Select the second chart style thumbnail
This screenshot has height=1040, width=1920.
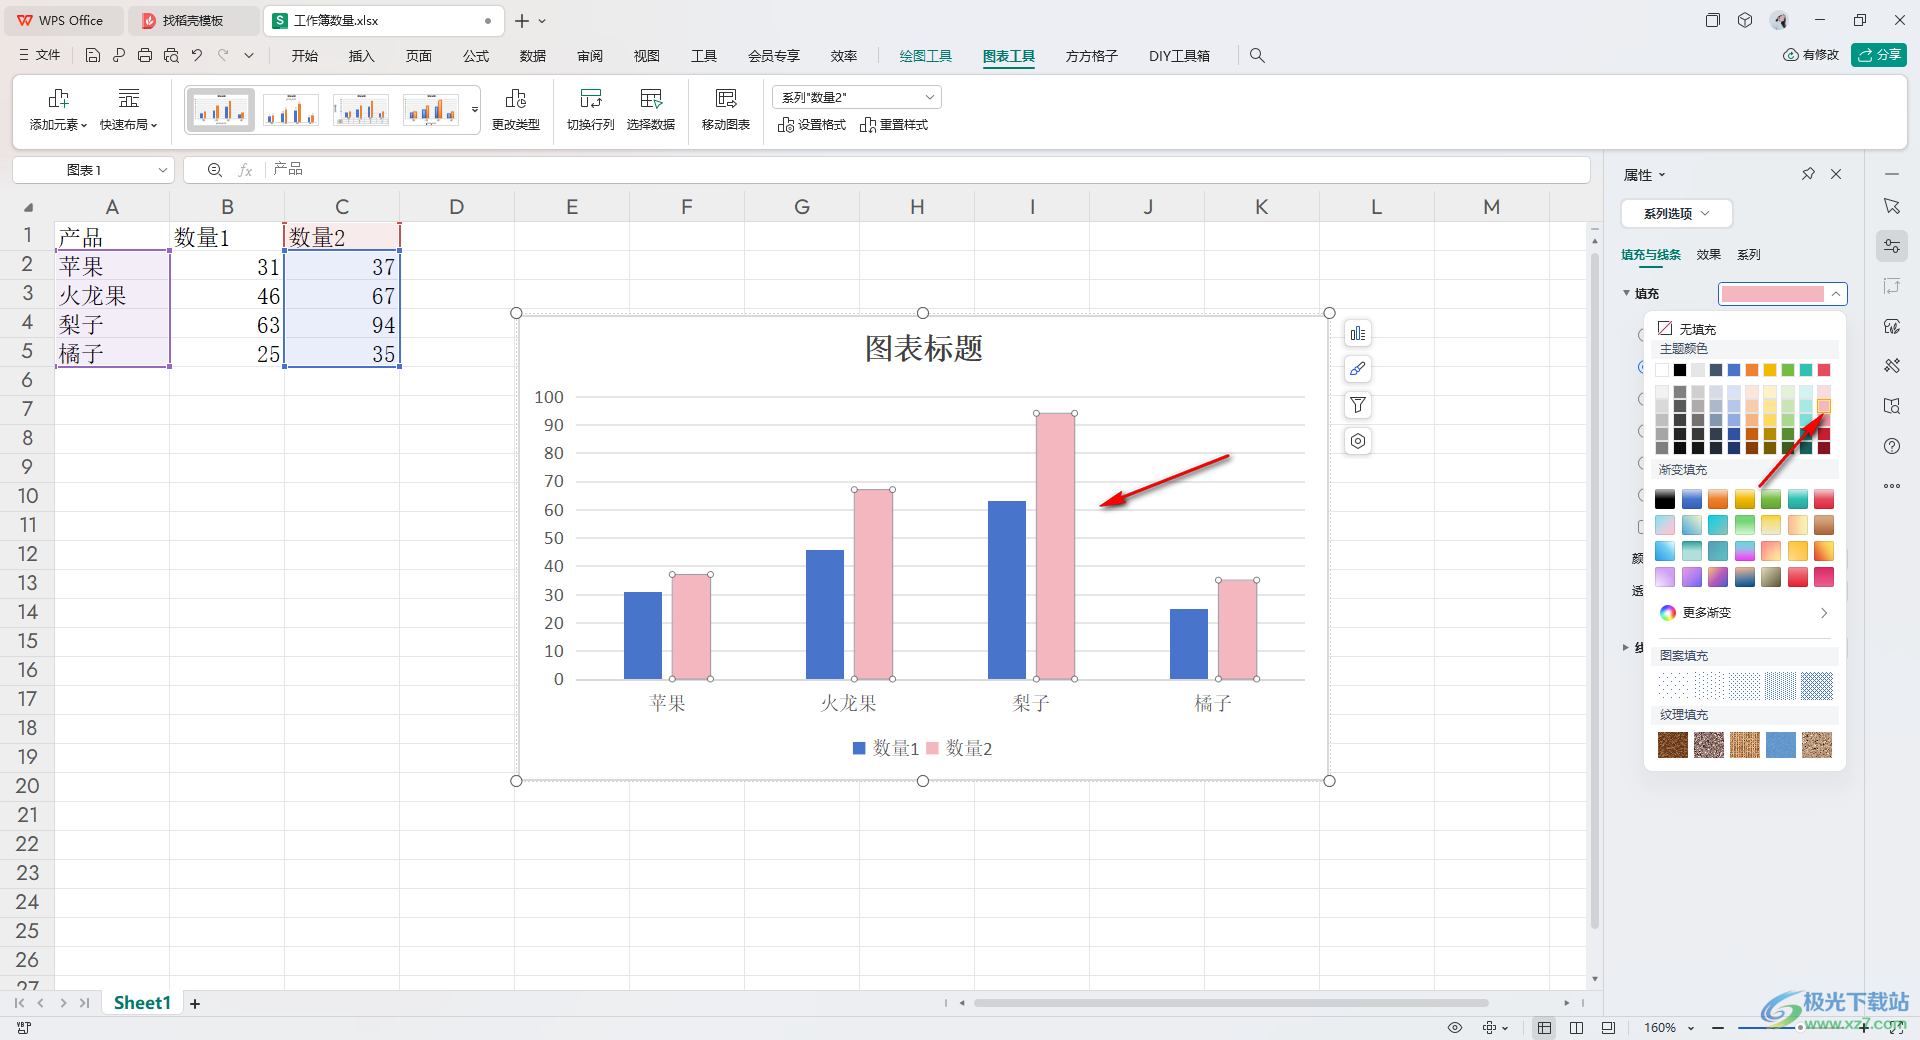[291, 110]
